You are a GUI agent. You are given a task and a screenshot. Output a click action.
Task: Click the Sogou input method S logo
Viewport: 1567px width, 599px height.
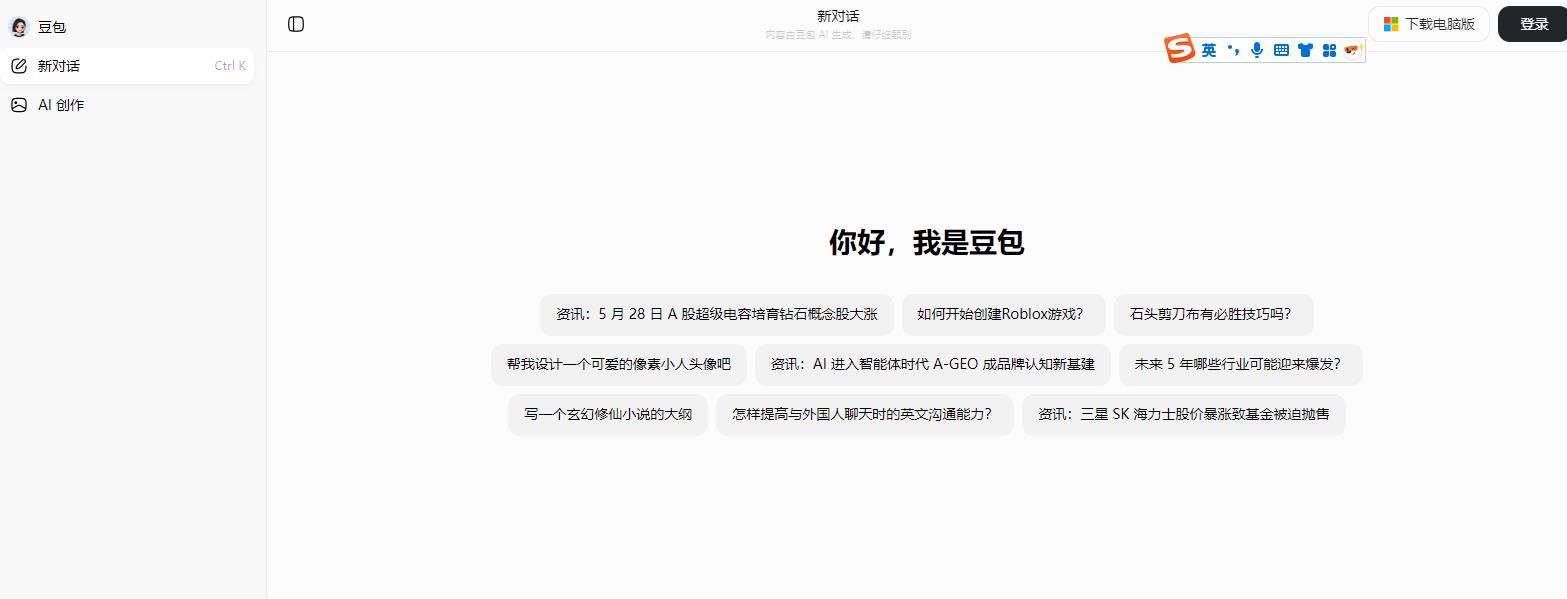(1180, 49)
